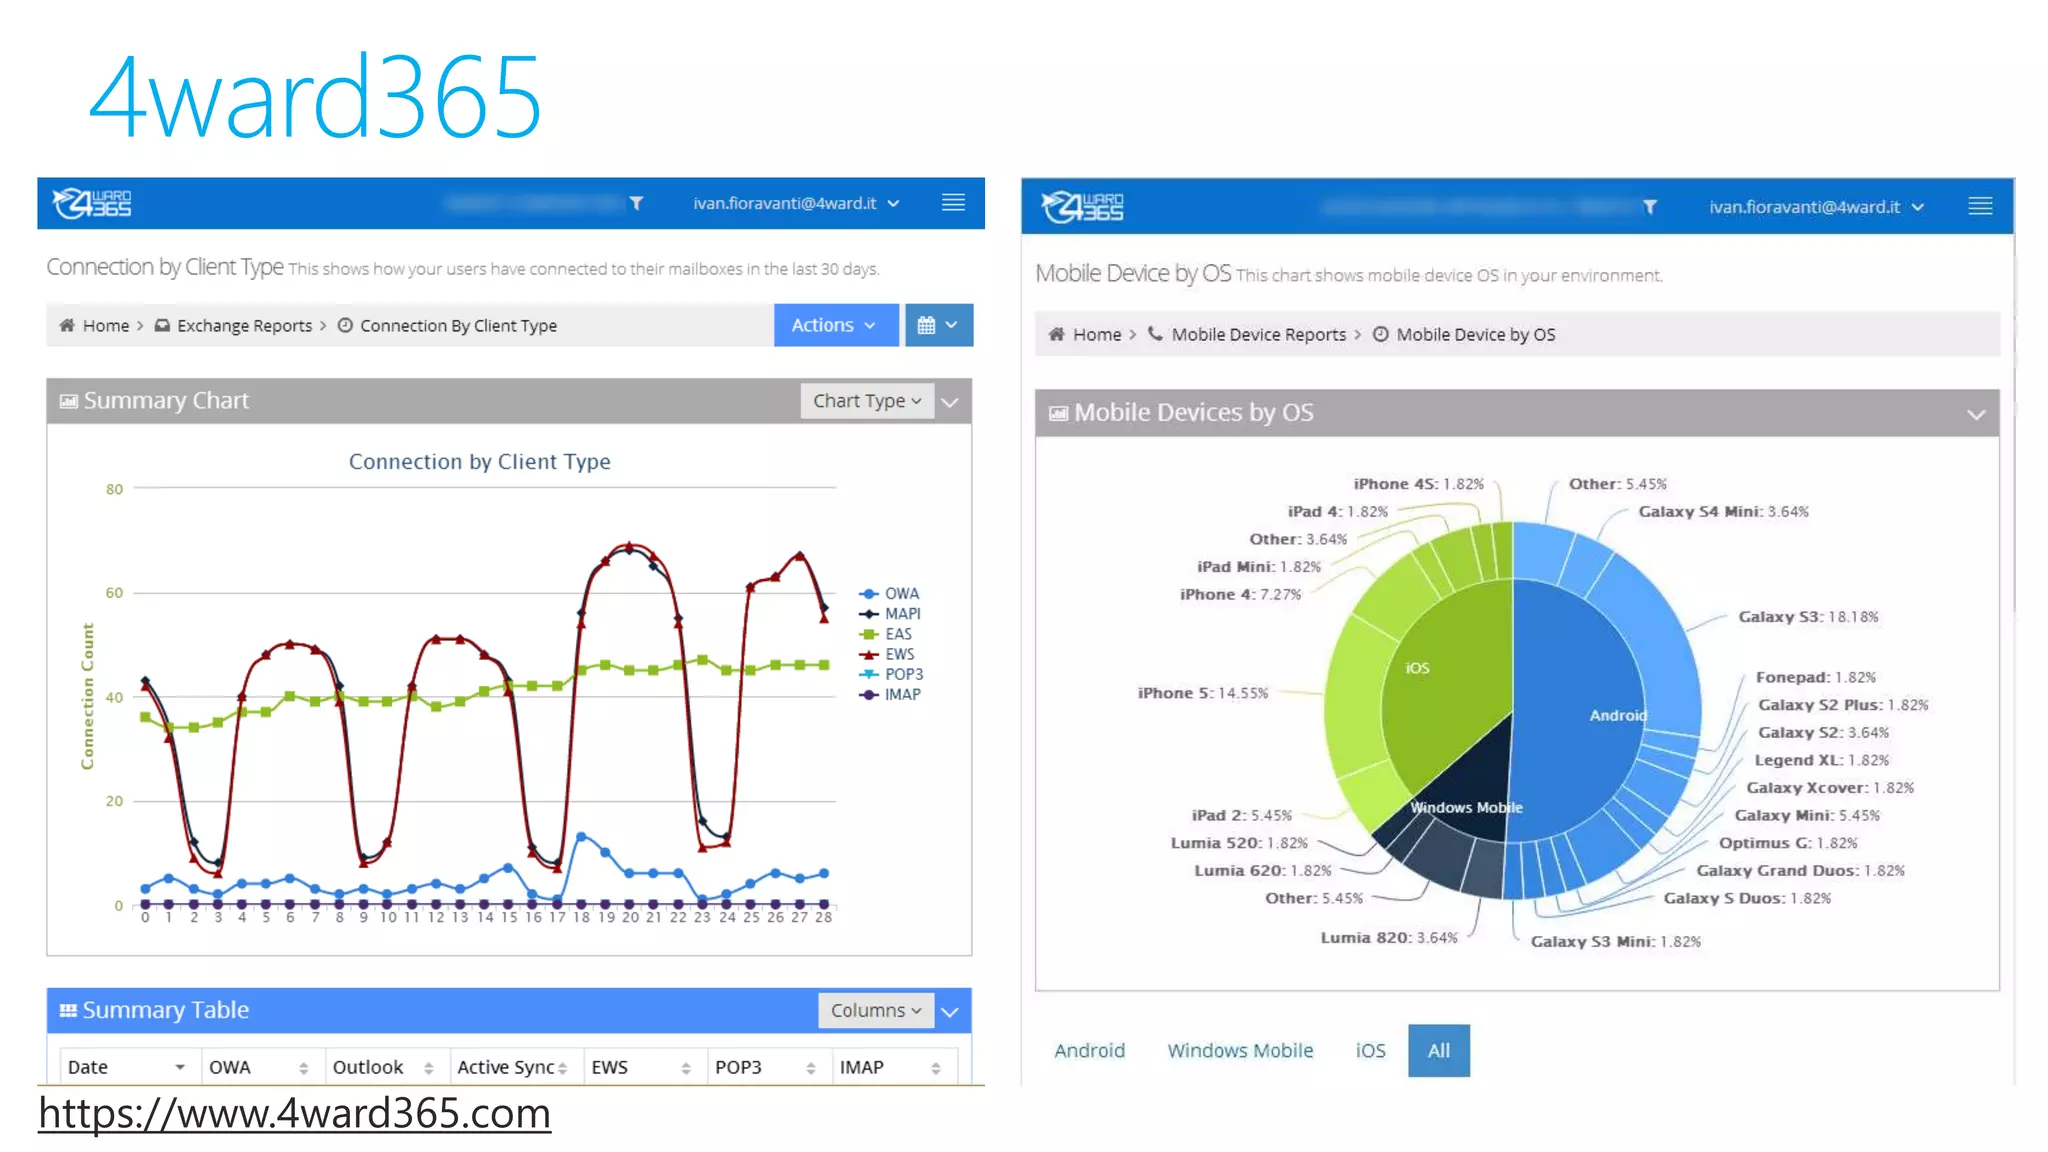Click the 4ward365 logo in left panel
This screenshot has height=1152, width=2048.
point(92,203)
